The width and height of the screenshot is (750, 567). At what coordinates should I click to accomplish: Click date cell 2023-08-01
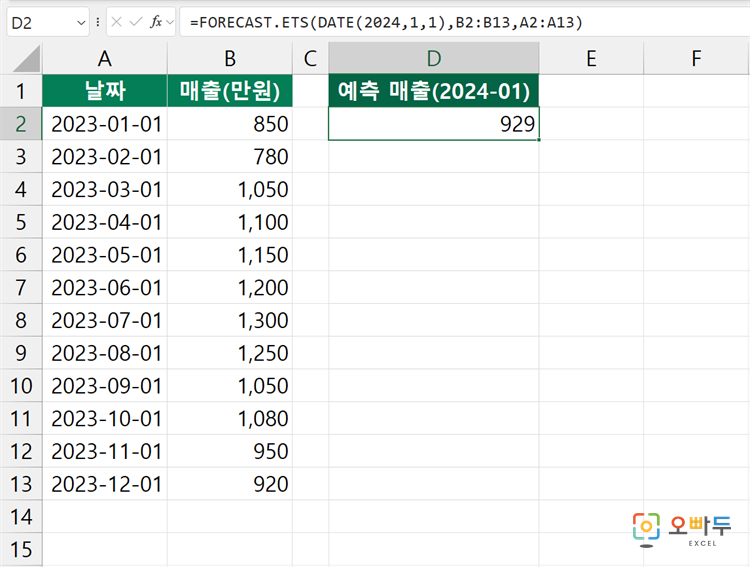click(x=105, y=353)
